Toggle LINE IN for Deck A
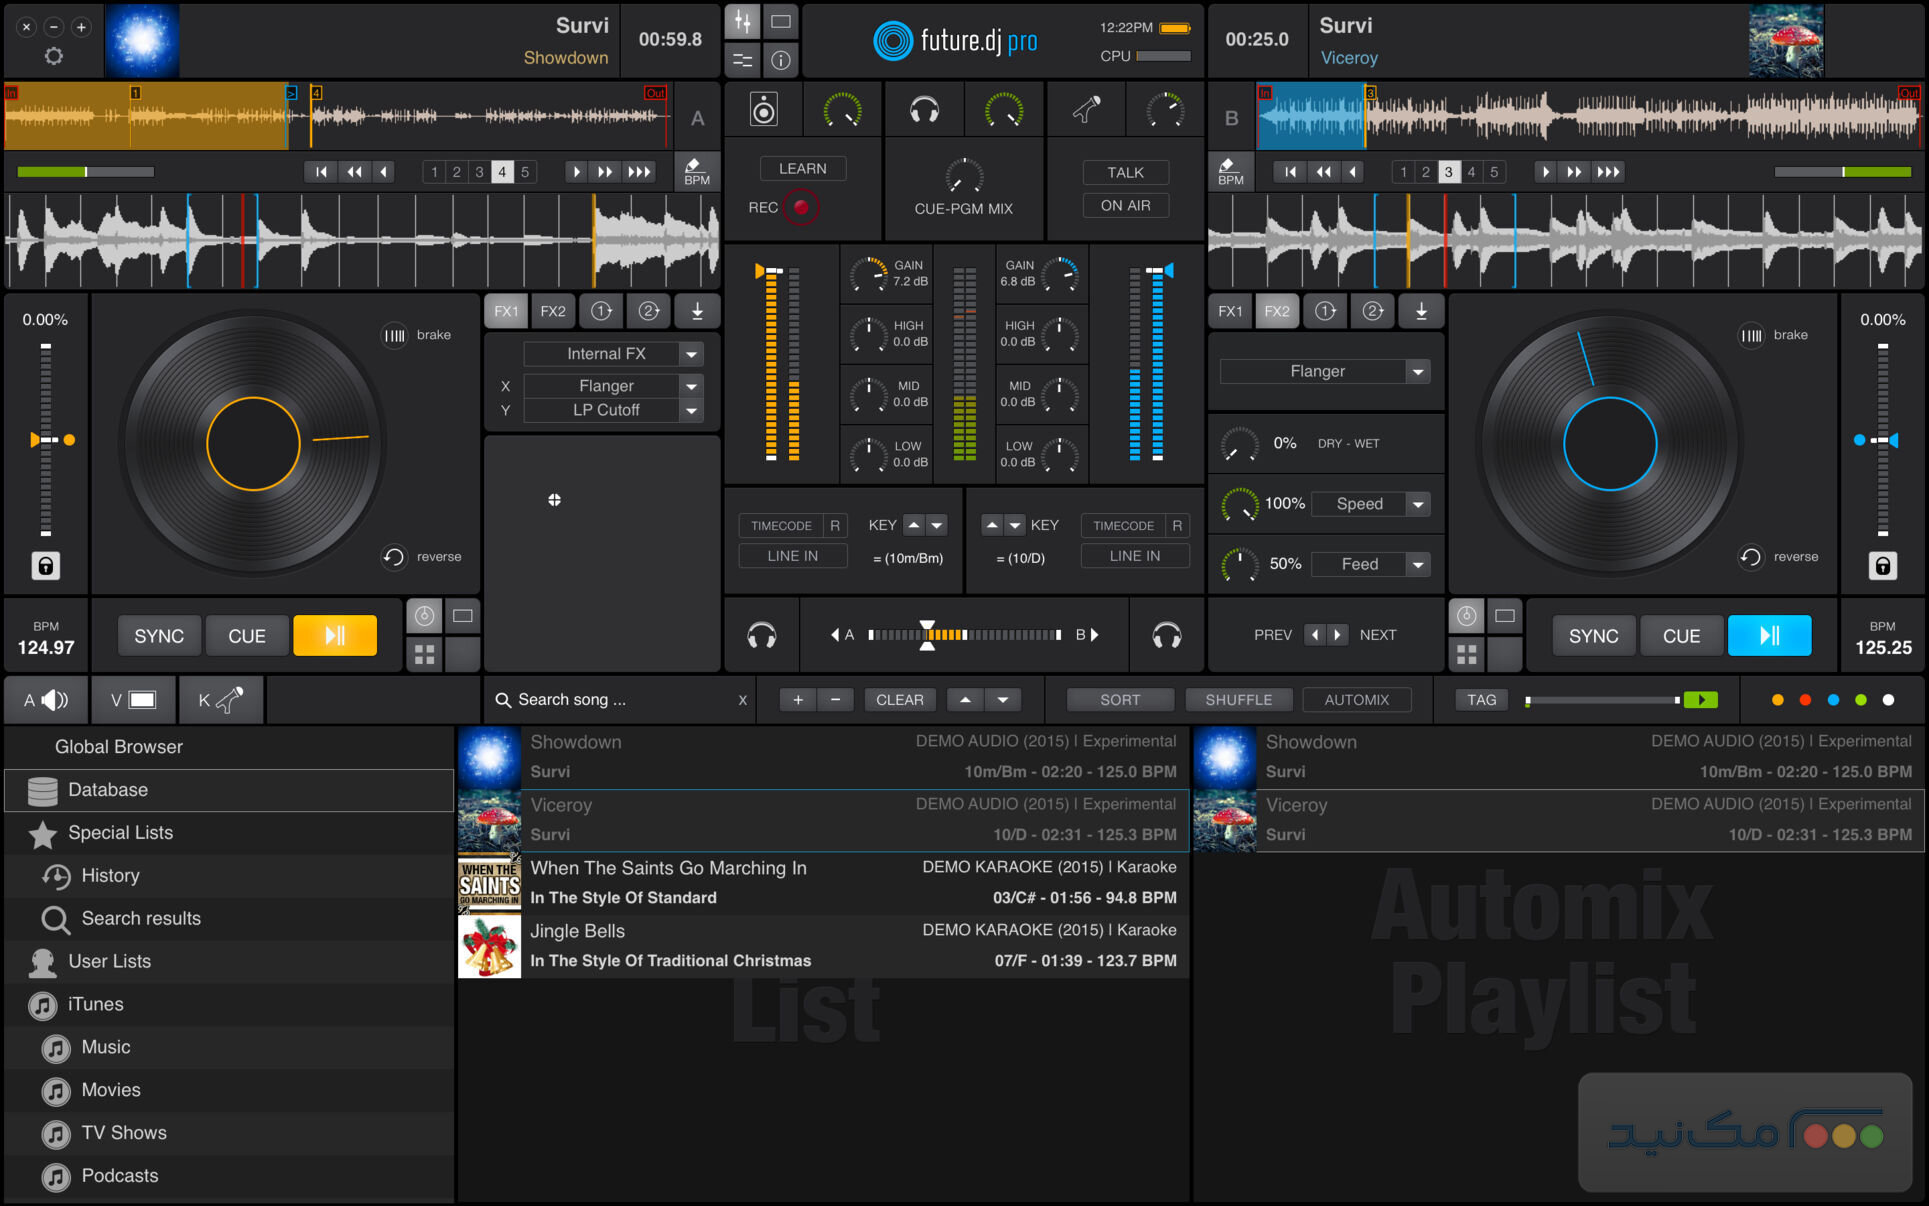 point(792,555)
